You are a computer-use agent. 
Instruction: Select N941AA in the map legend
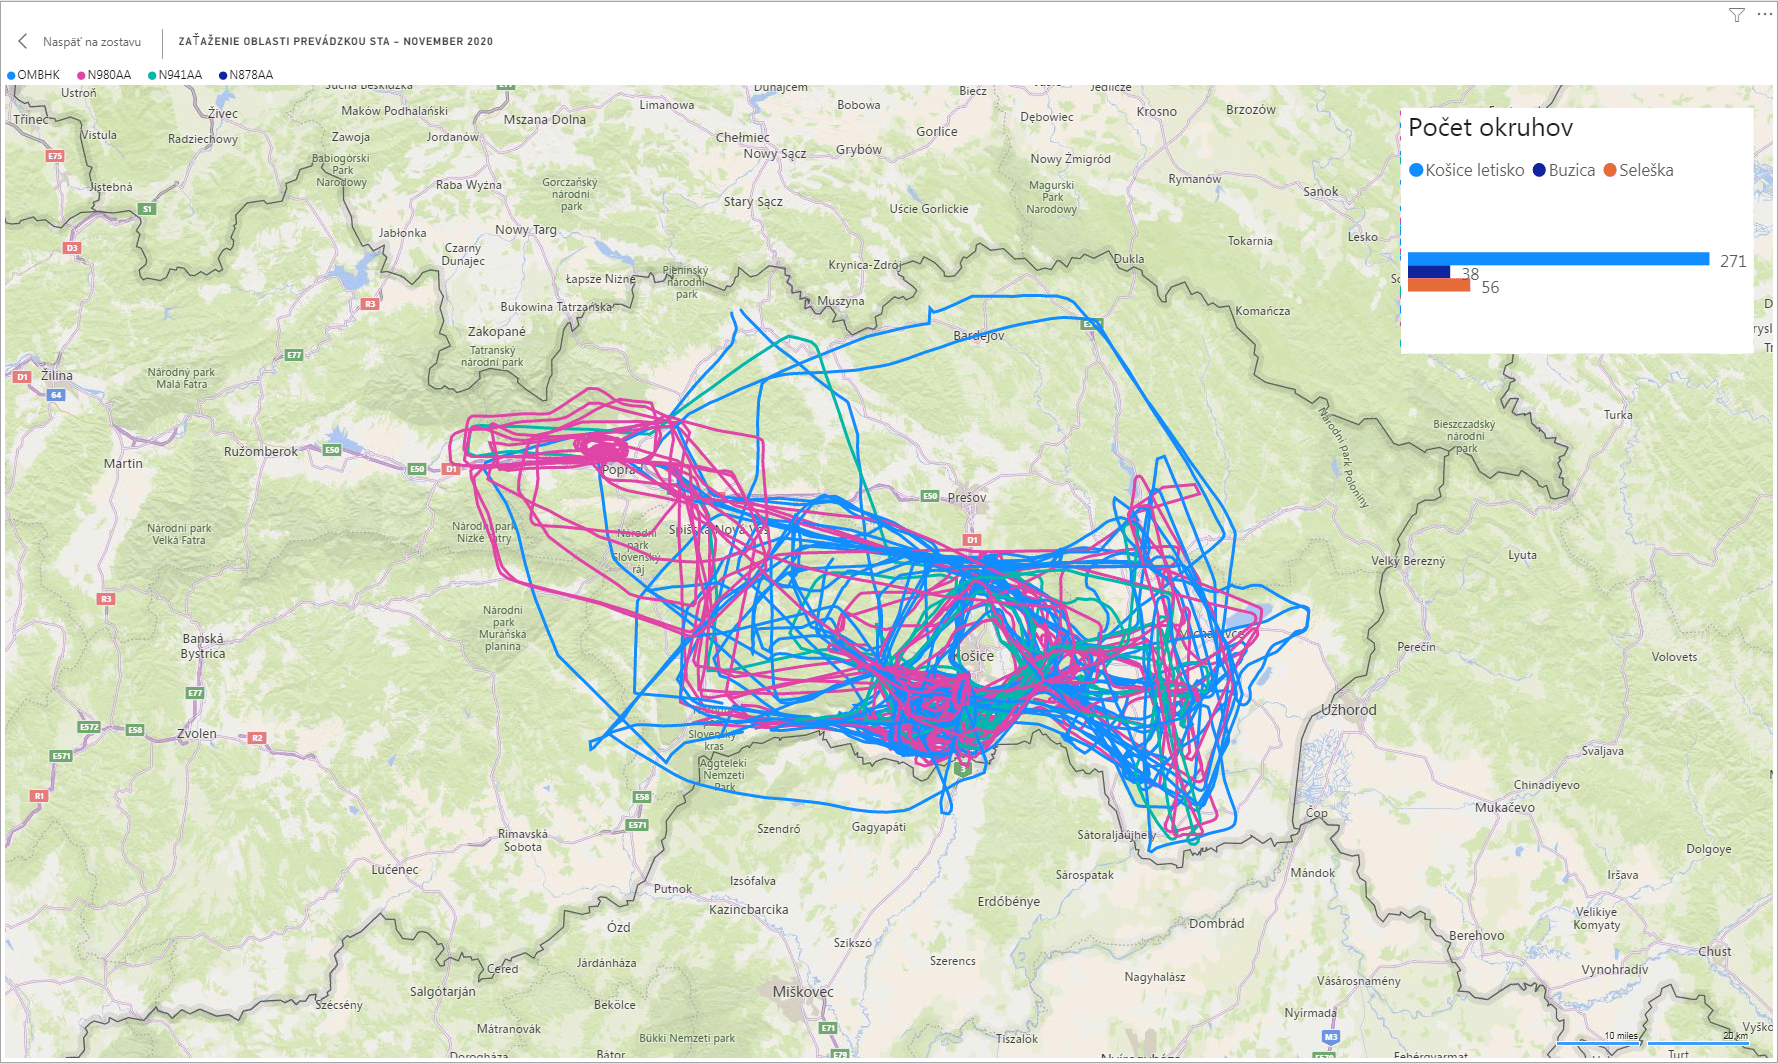pos(179,75)
